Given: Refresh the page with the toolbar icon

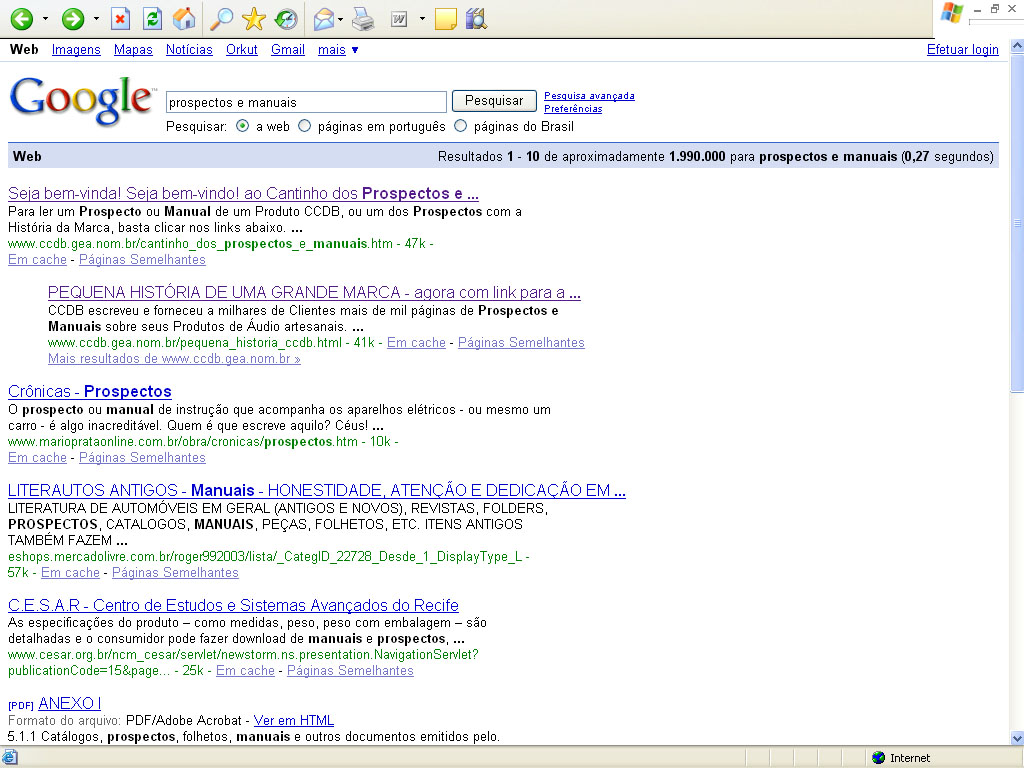Looking at the screenshot, I should point(152,18).
